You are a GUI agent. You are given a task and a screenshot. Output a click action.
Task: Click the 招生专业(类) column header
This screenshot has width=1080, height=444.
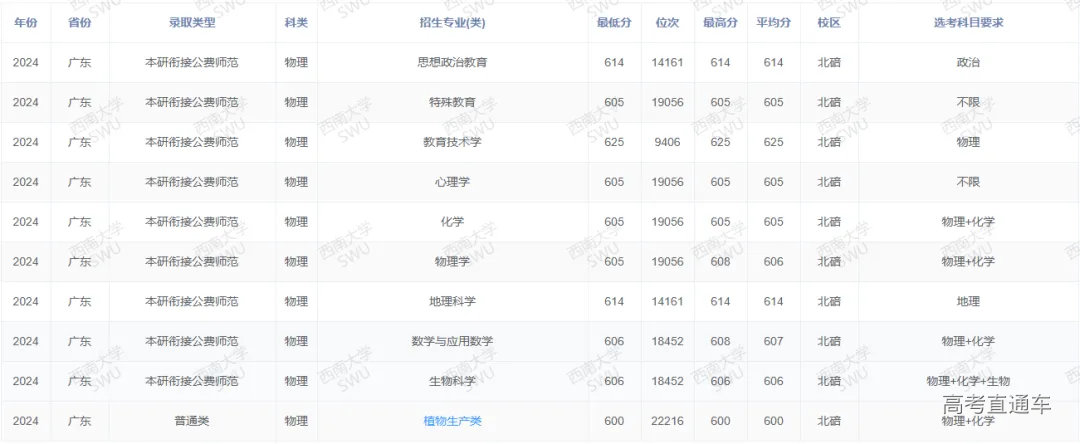click(x=452, y=22)
